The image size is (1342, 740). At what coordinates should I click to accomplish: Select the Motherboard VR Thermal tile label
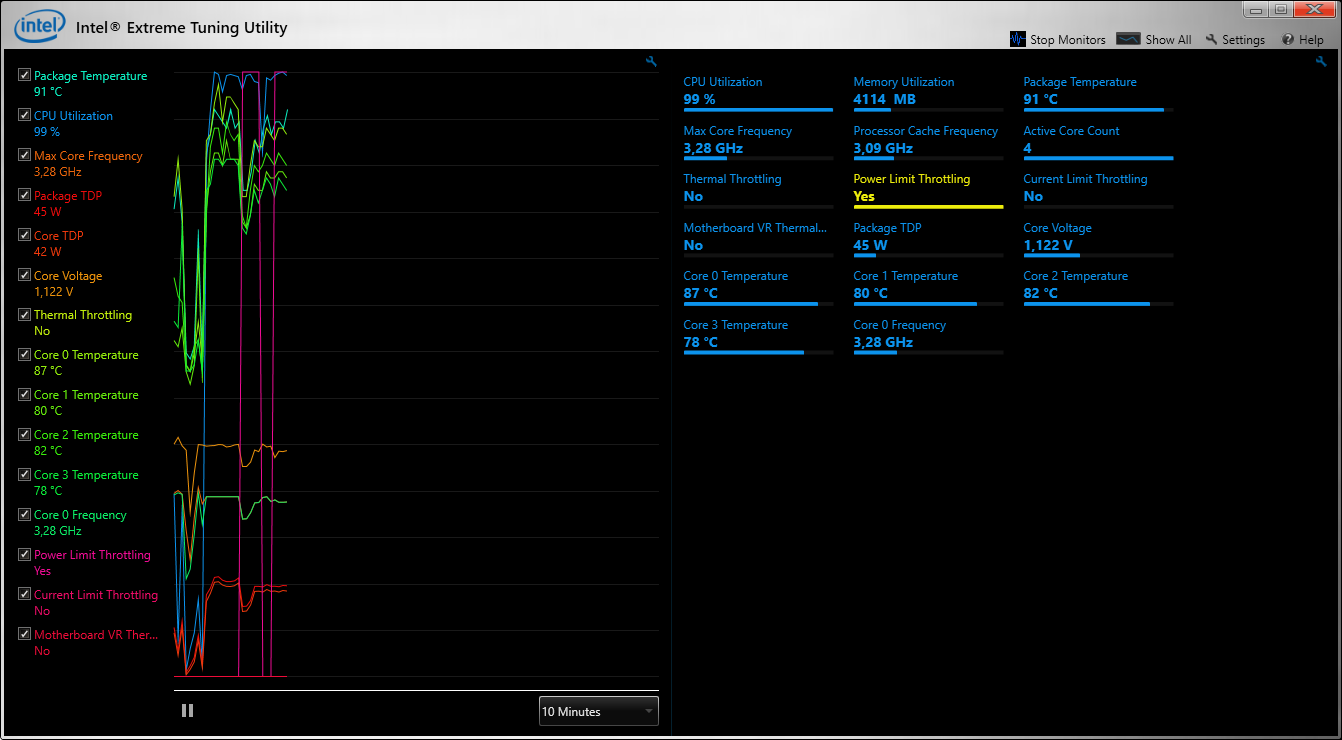click(x=755, y=228)
